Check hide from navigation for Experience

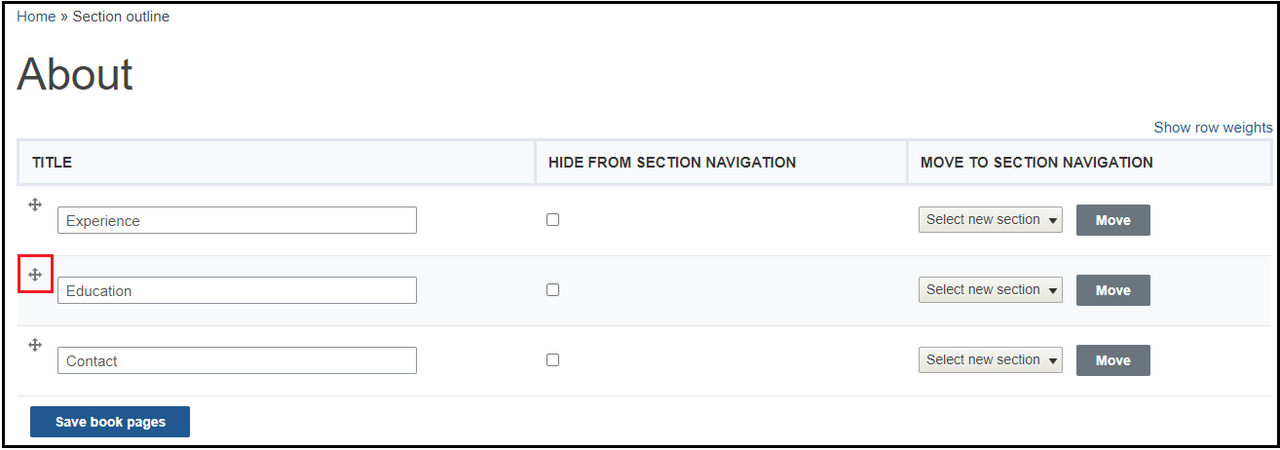[553, 220]
